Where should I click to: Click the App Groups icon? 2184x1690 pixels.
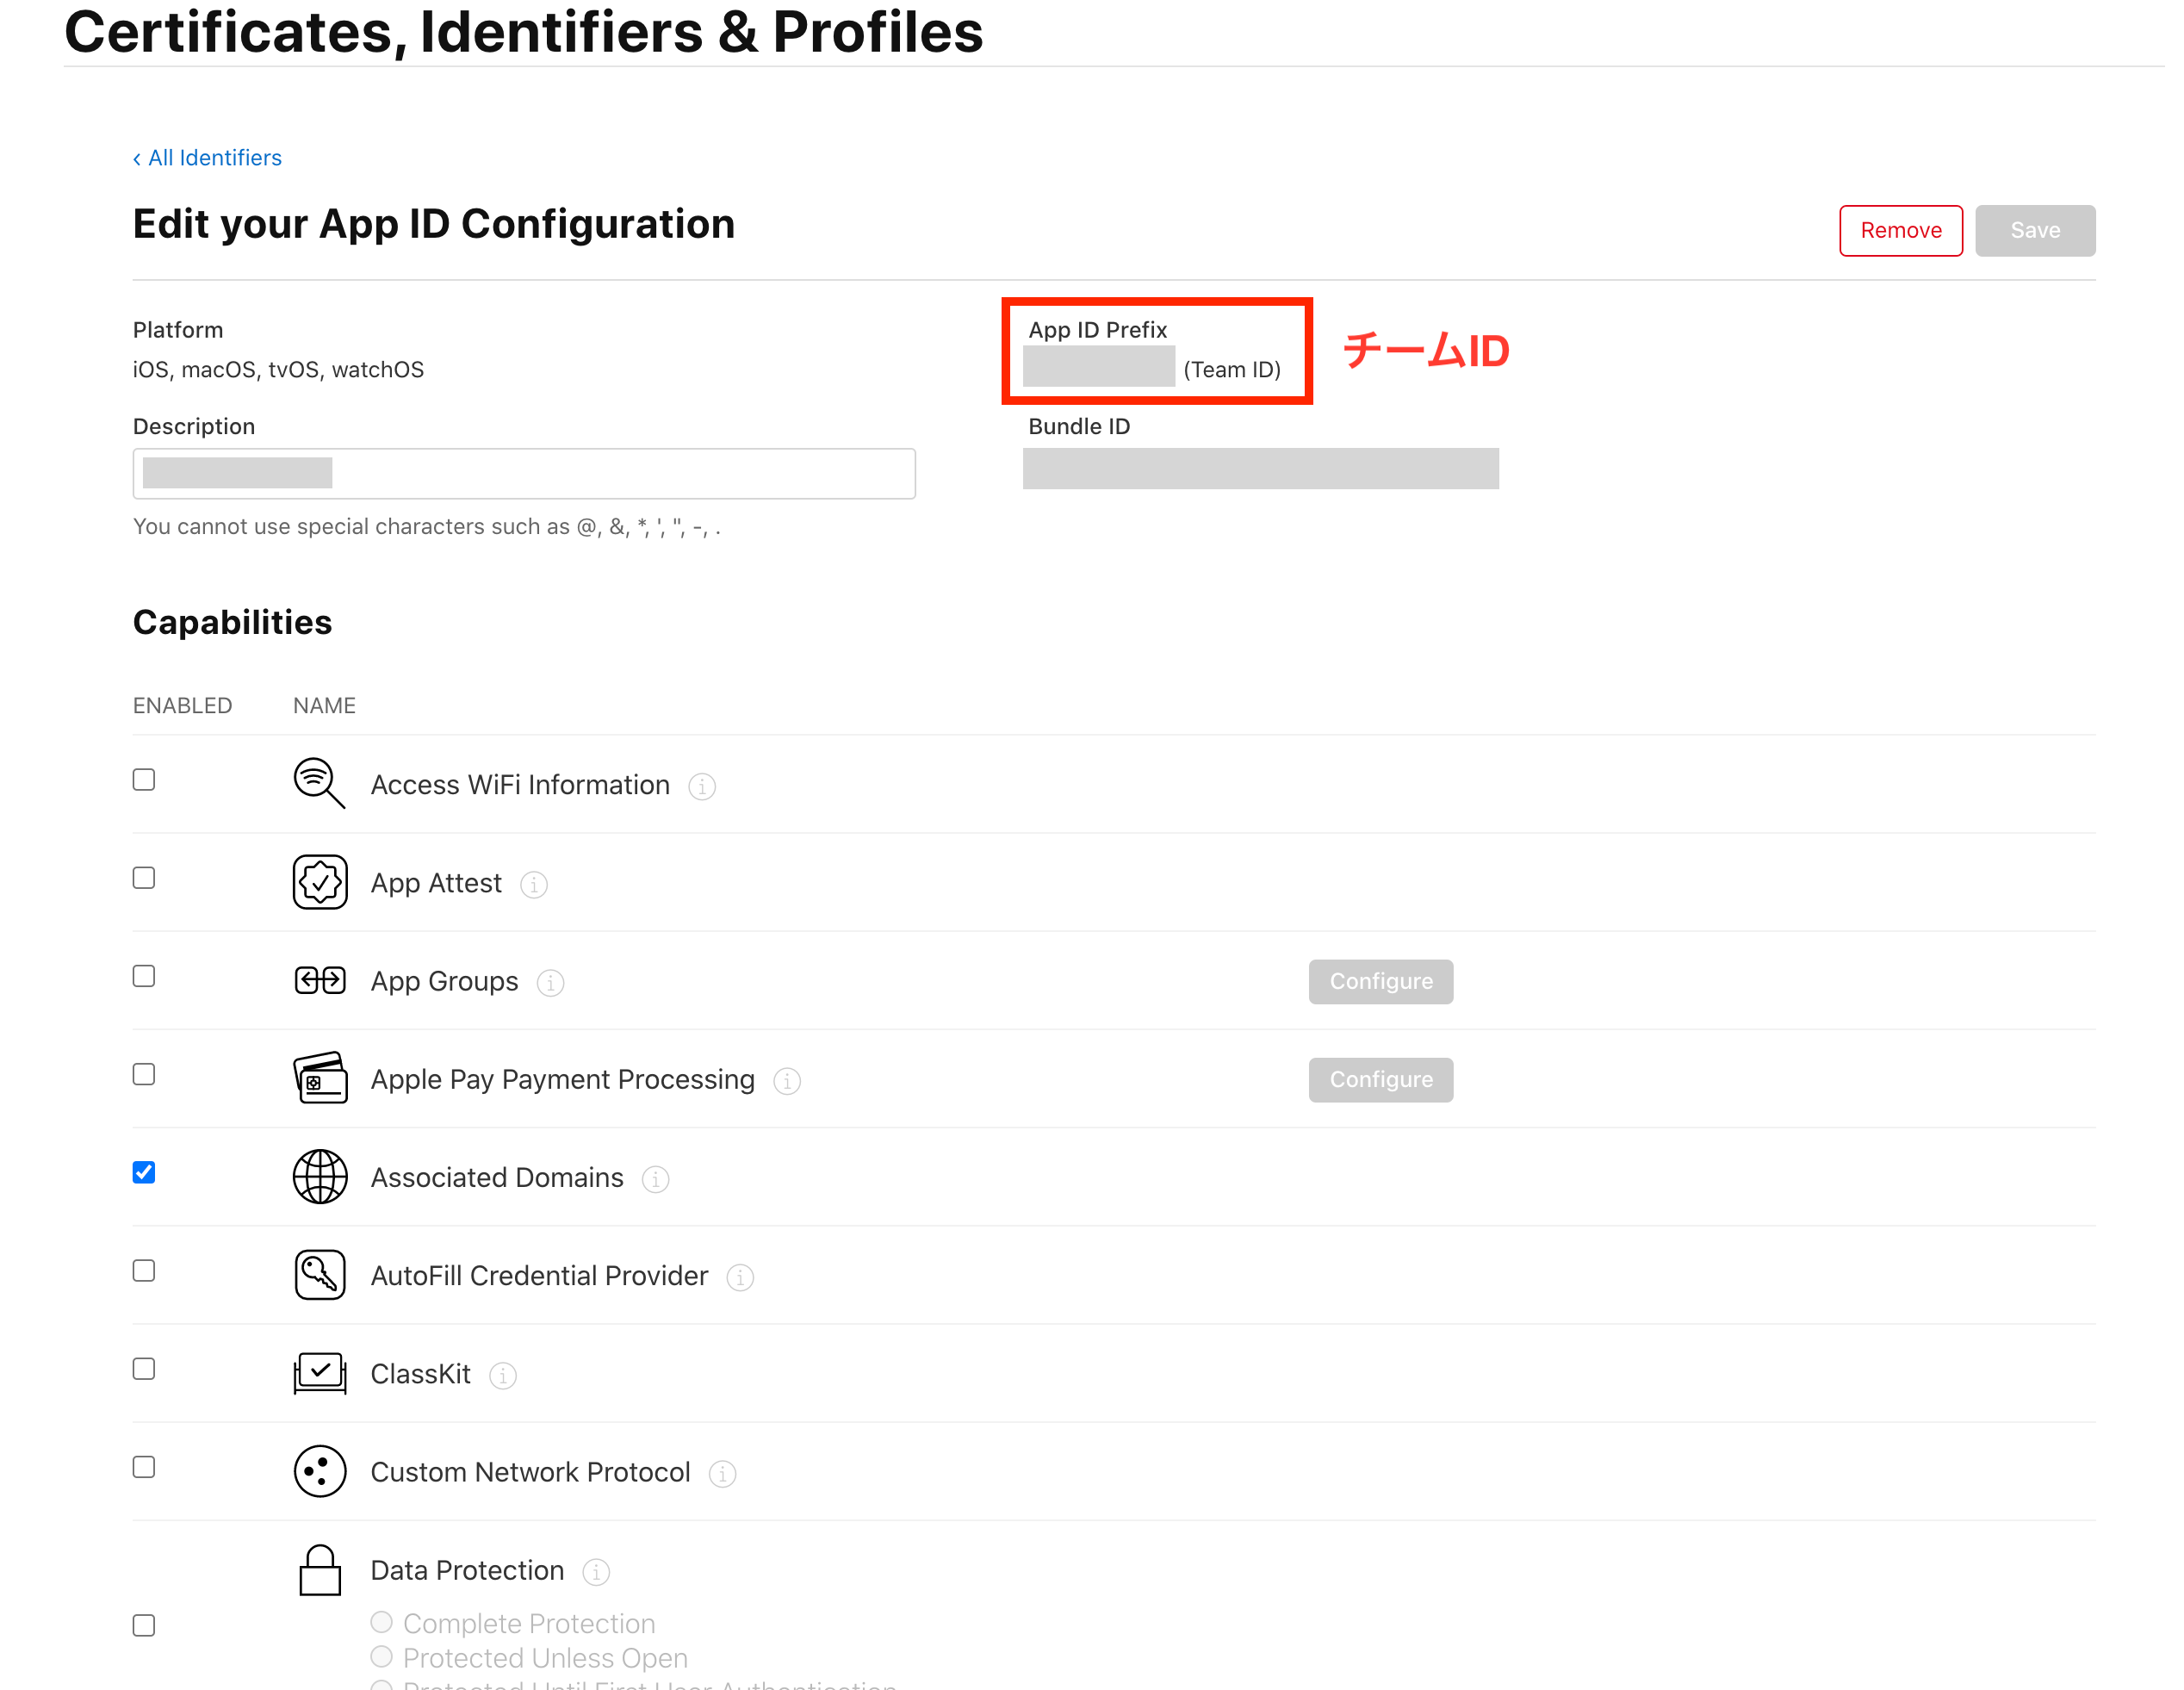click(320, 980)
